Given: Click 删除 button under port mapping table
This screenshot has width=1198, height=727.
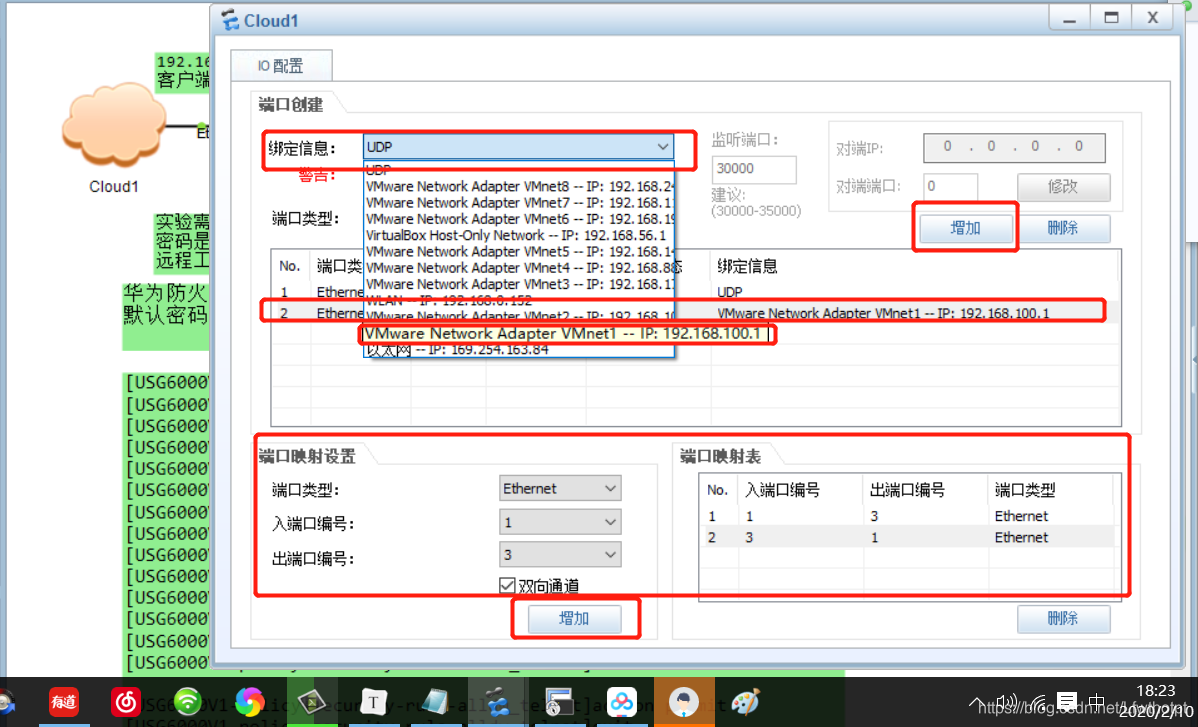Looking at the screenshot, I should point(1063,618).
